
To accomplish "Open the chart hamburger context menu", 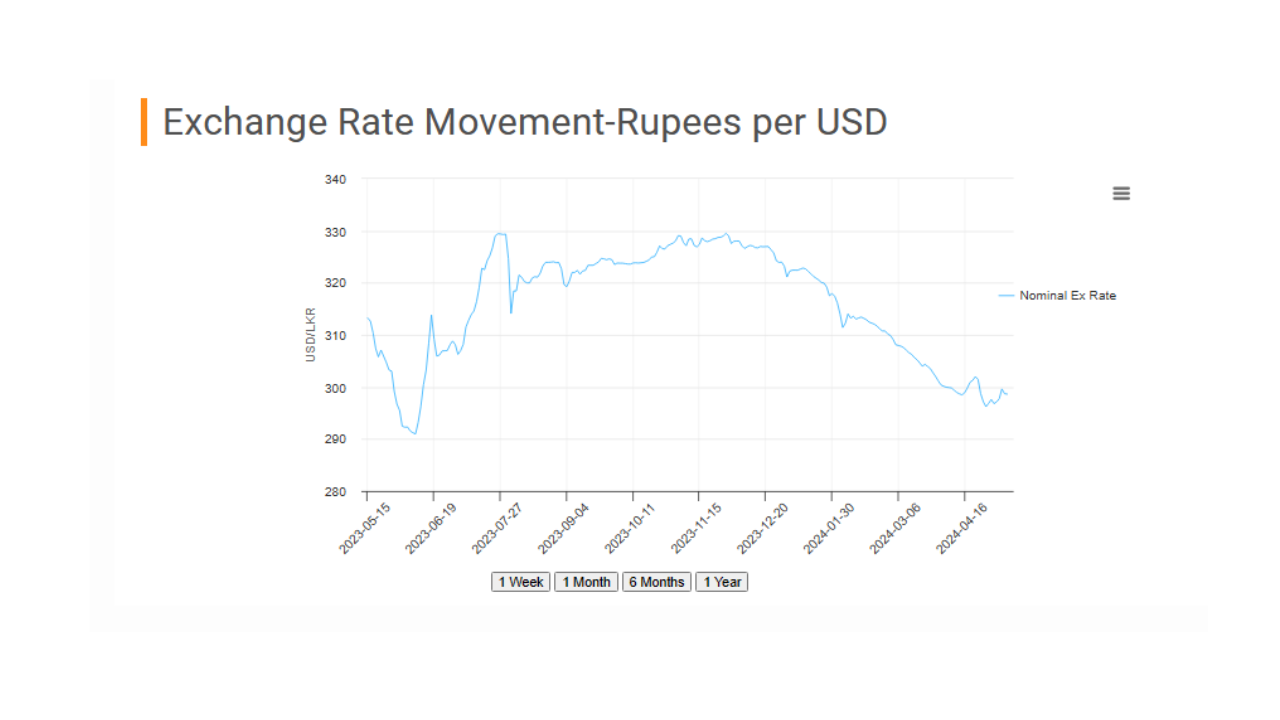I will point(1121,194).
